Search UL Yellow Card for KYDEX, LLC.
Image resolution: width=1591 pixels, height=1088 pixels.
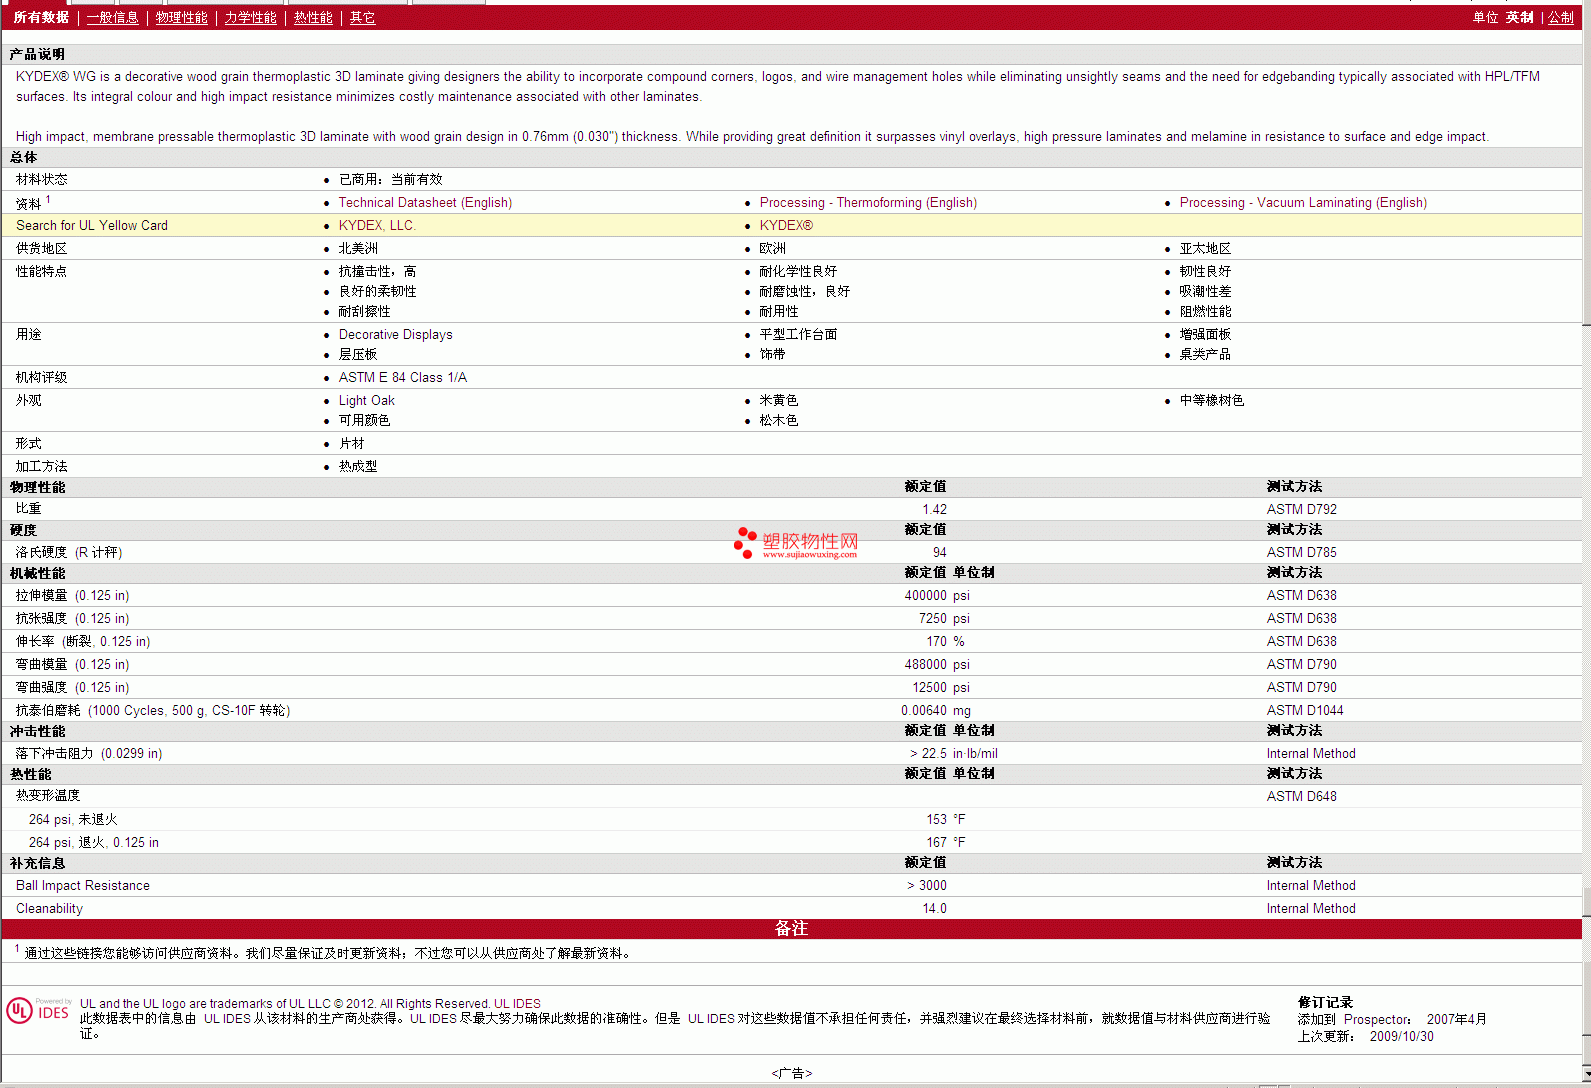pyautogui.click(x=377, y=225)
